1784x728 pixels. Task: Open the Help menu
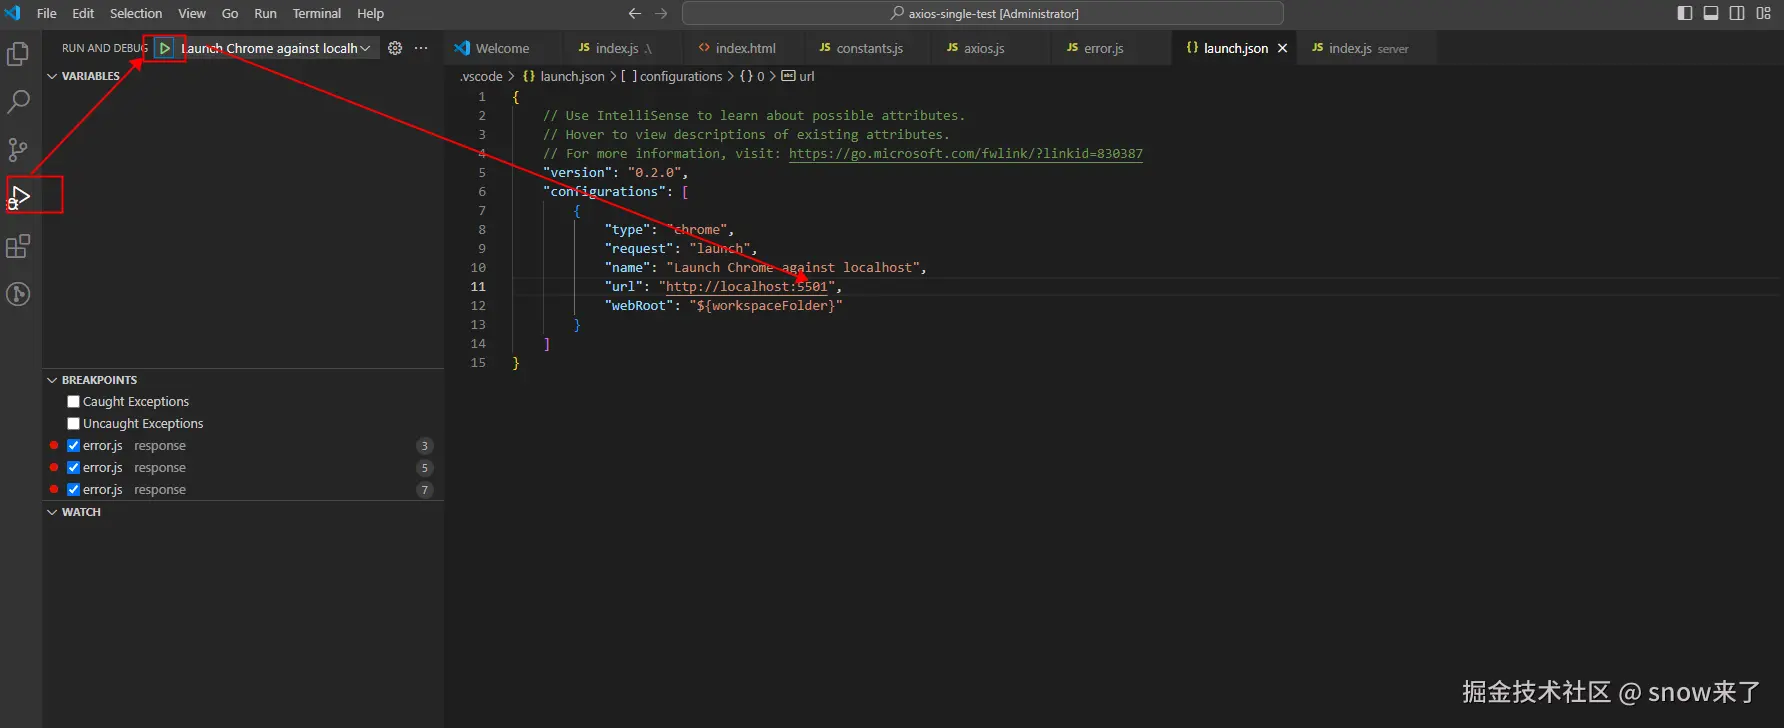[x=370, y=13]
